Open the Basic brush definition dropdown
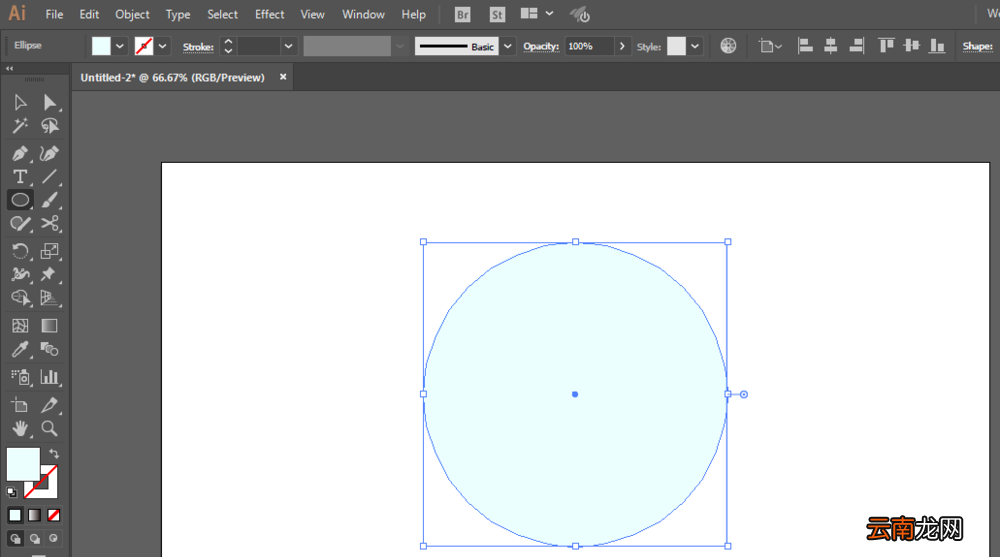The height and width of the screenshot is (557, 1000). (508, 46)
